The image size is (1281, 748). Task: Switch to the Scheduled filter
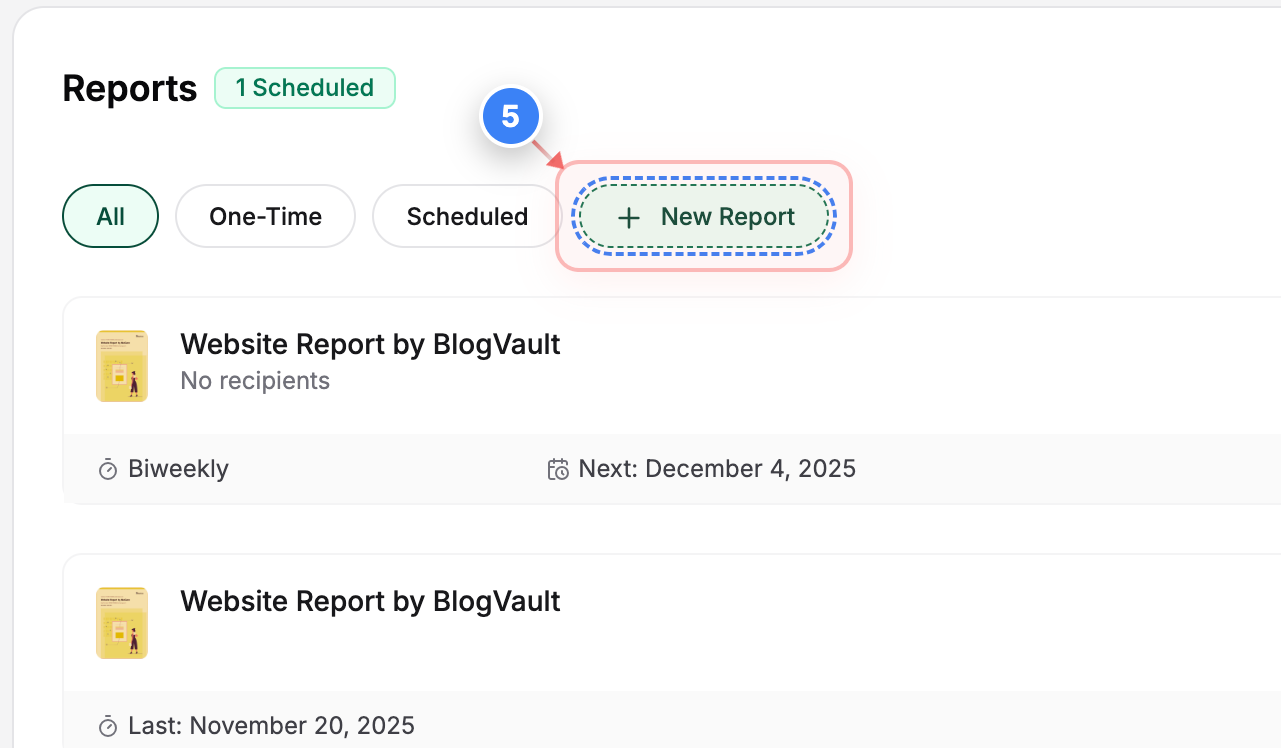tap(466, 216)
